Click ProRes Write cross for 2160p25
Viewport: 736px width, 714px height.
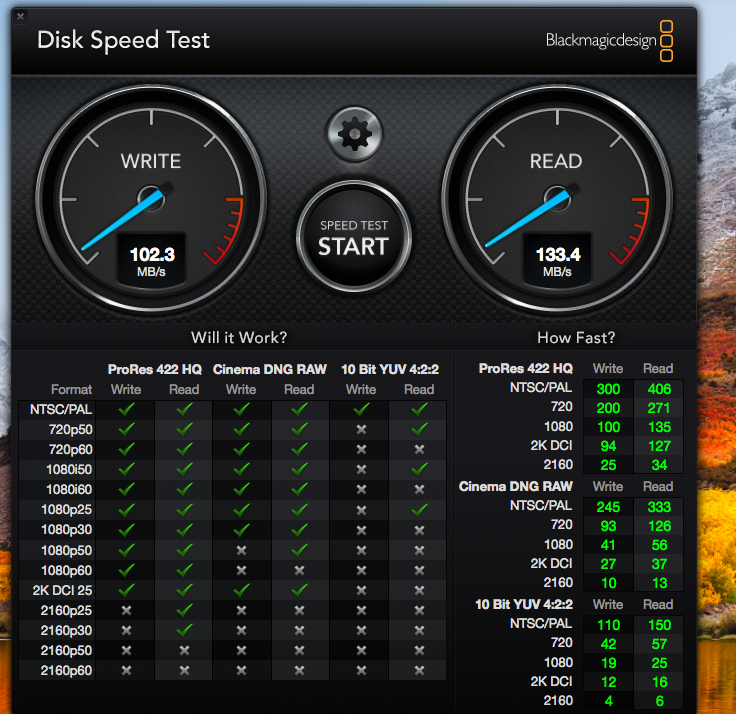coord(126,610)
